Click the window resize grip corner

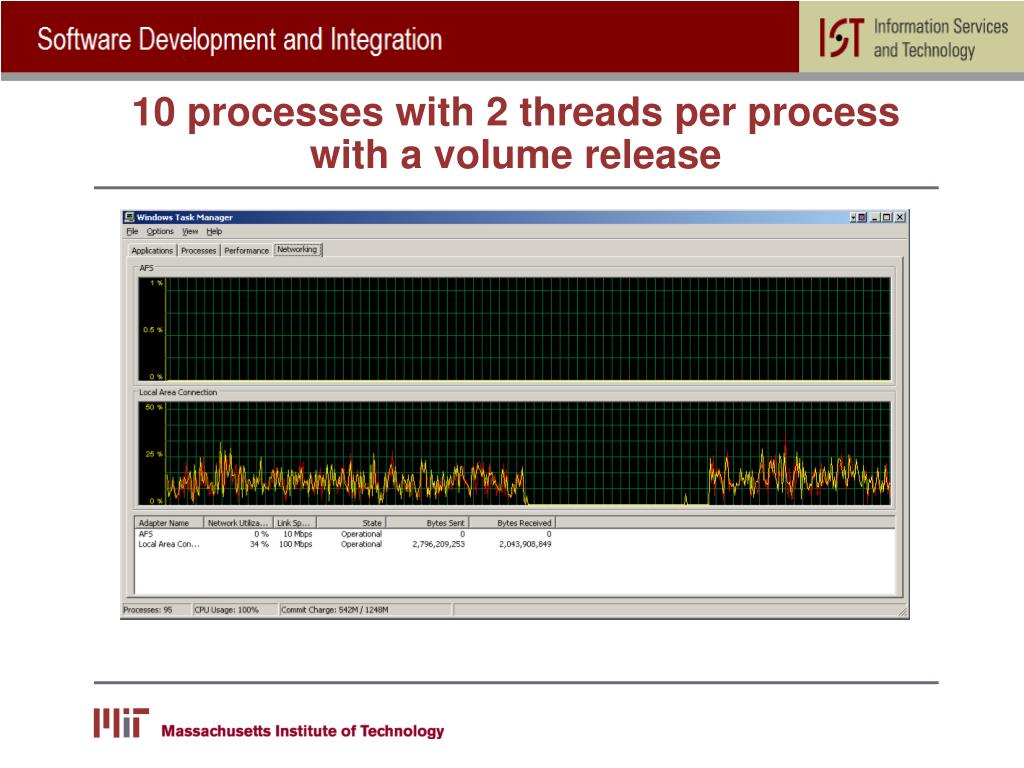coord(903,612)
